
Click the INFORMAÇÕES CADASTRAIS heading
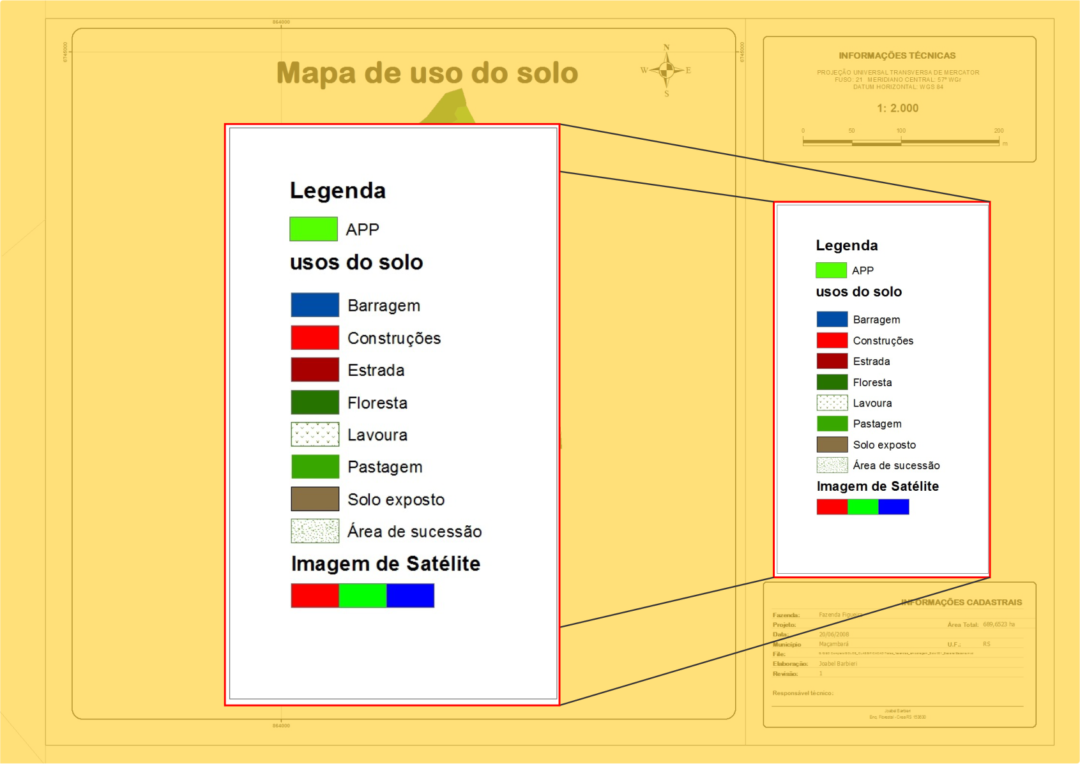[960, 601]
